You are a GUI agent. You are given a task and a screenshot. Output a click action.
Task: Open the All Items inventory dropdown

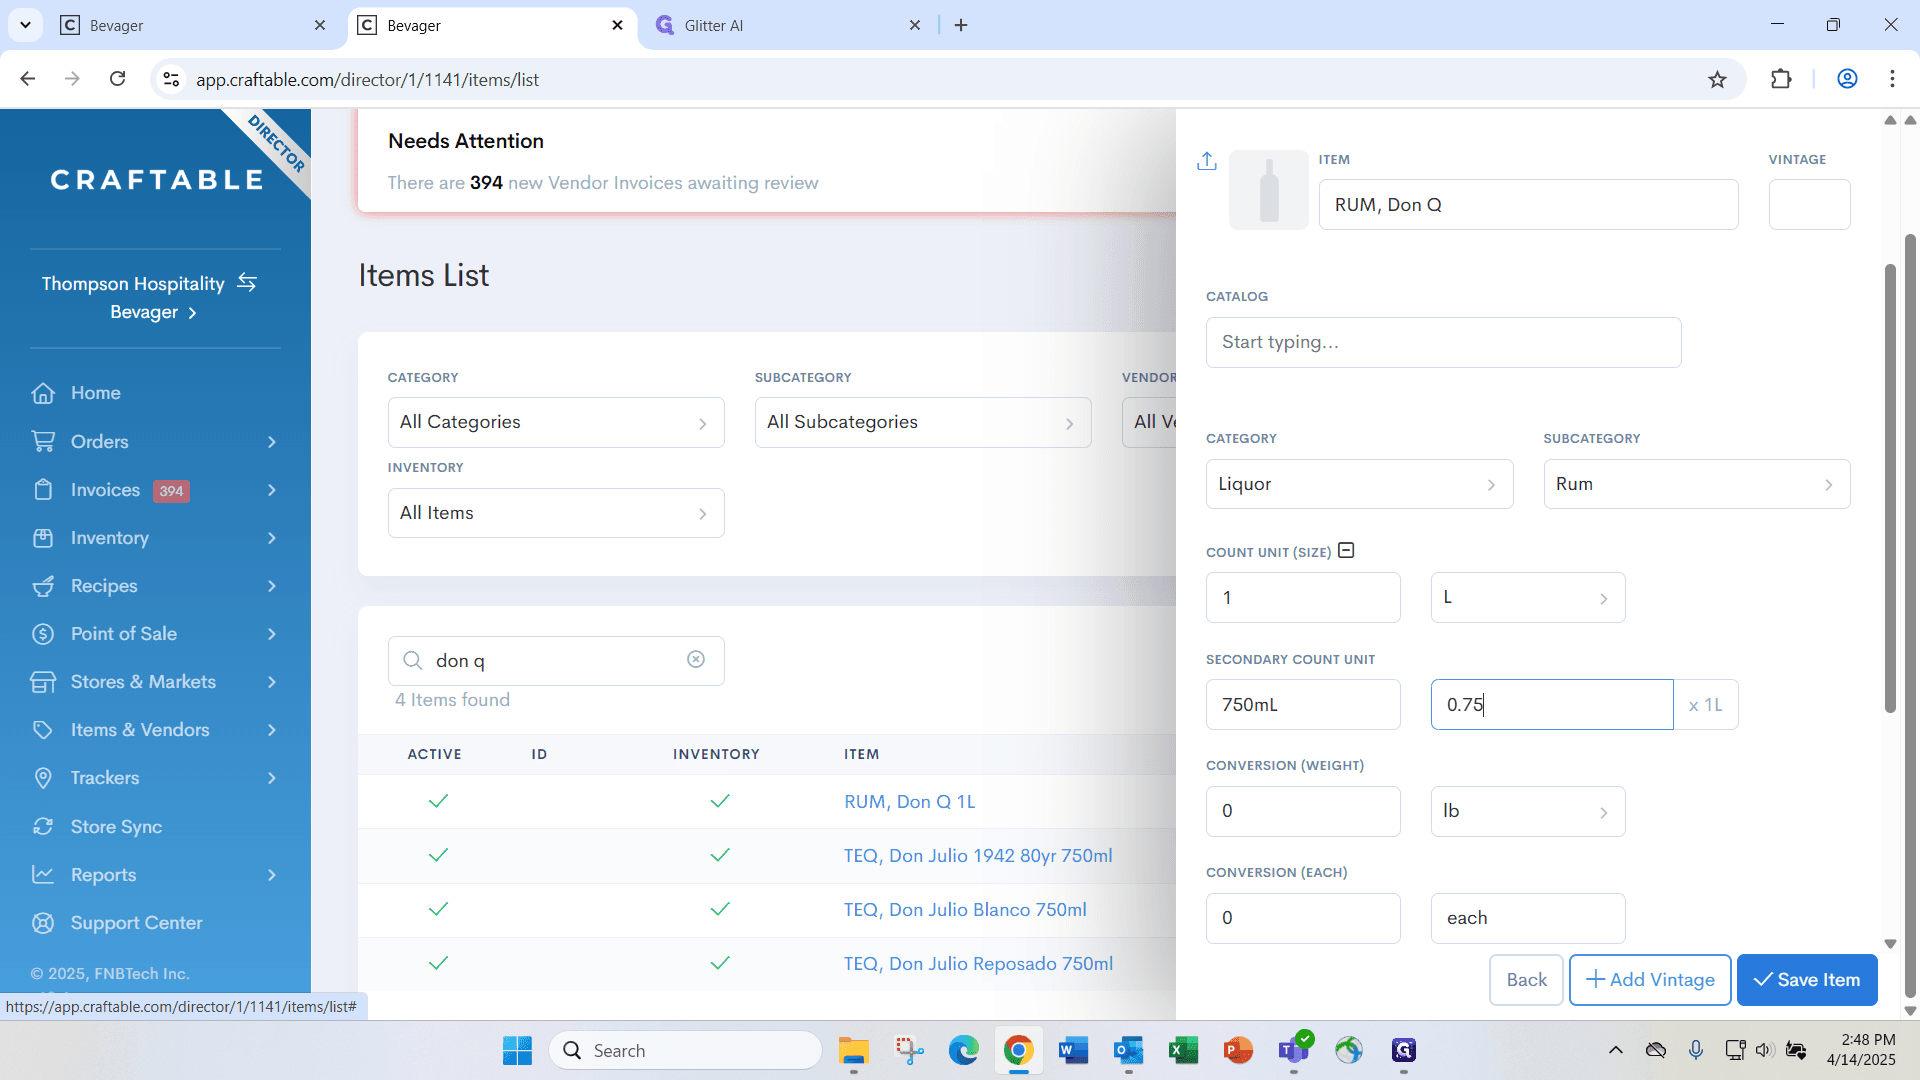[556, 513]
